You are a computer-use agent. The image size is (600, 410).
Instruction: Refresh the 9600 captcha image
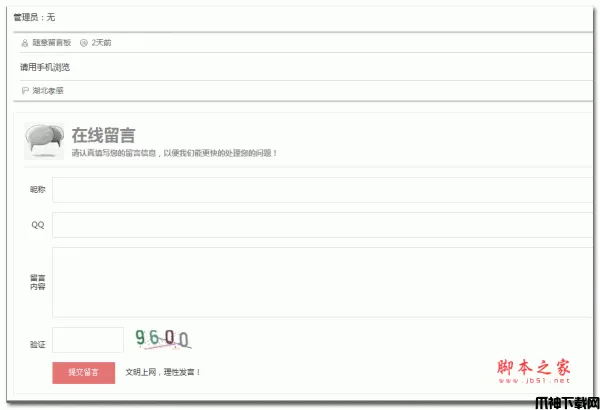pos(163,339)
